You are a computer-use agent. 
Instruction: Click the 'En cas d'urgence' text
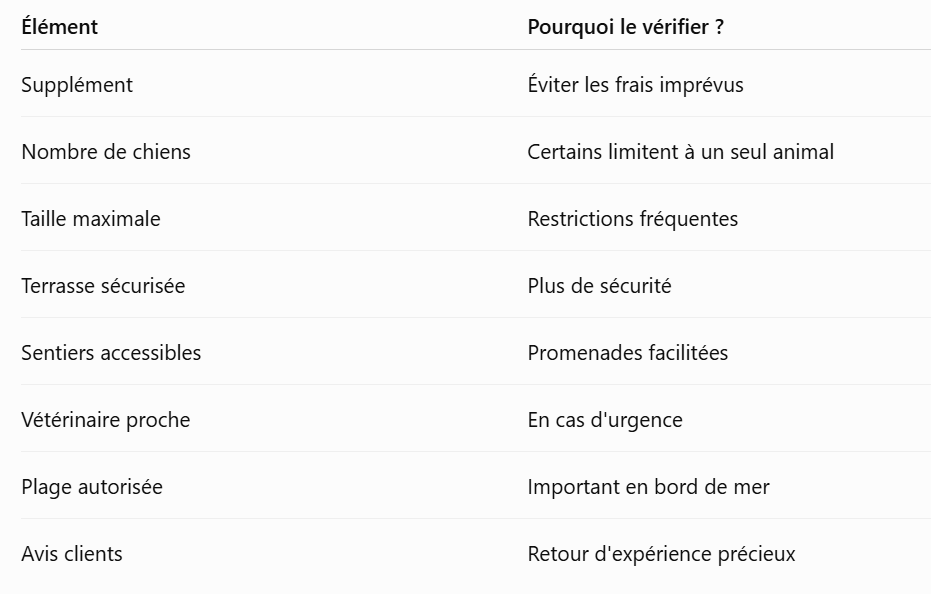[x=604, y=421]
